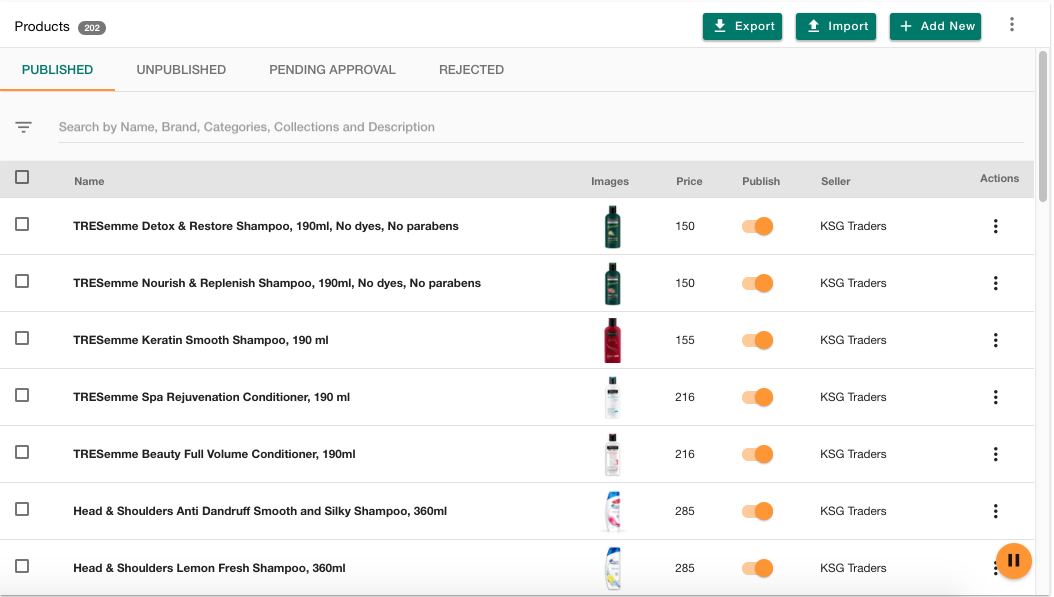Open TRESemme Nourish & Replenish bottle image
1054x597 pixels.
612,284
